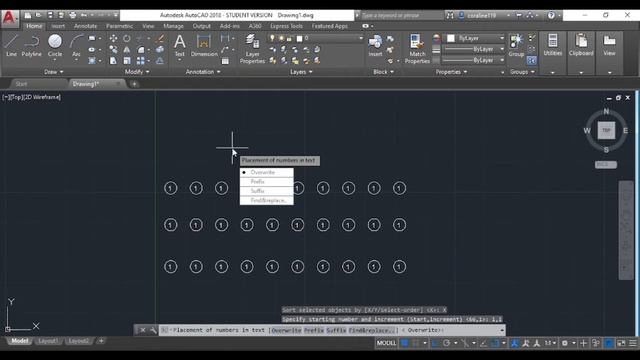The image size is (640, 360).
Task: Click the command line customize wrench
Action: (x=153, y=330)
